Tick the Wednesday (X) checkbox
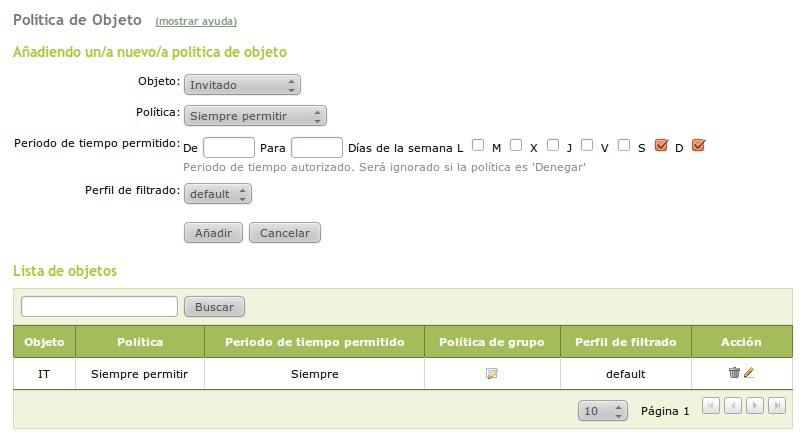This screenshot has height=444, width=808. tap(553, 144)
